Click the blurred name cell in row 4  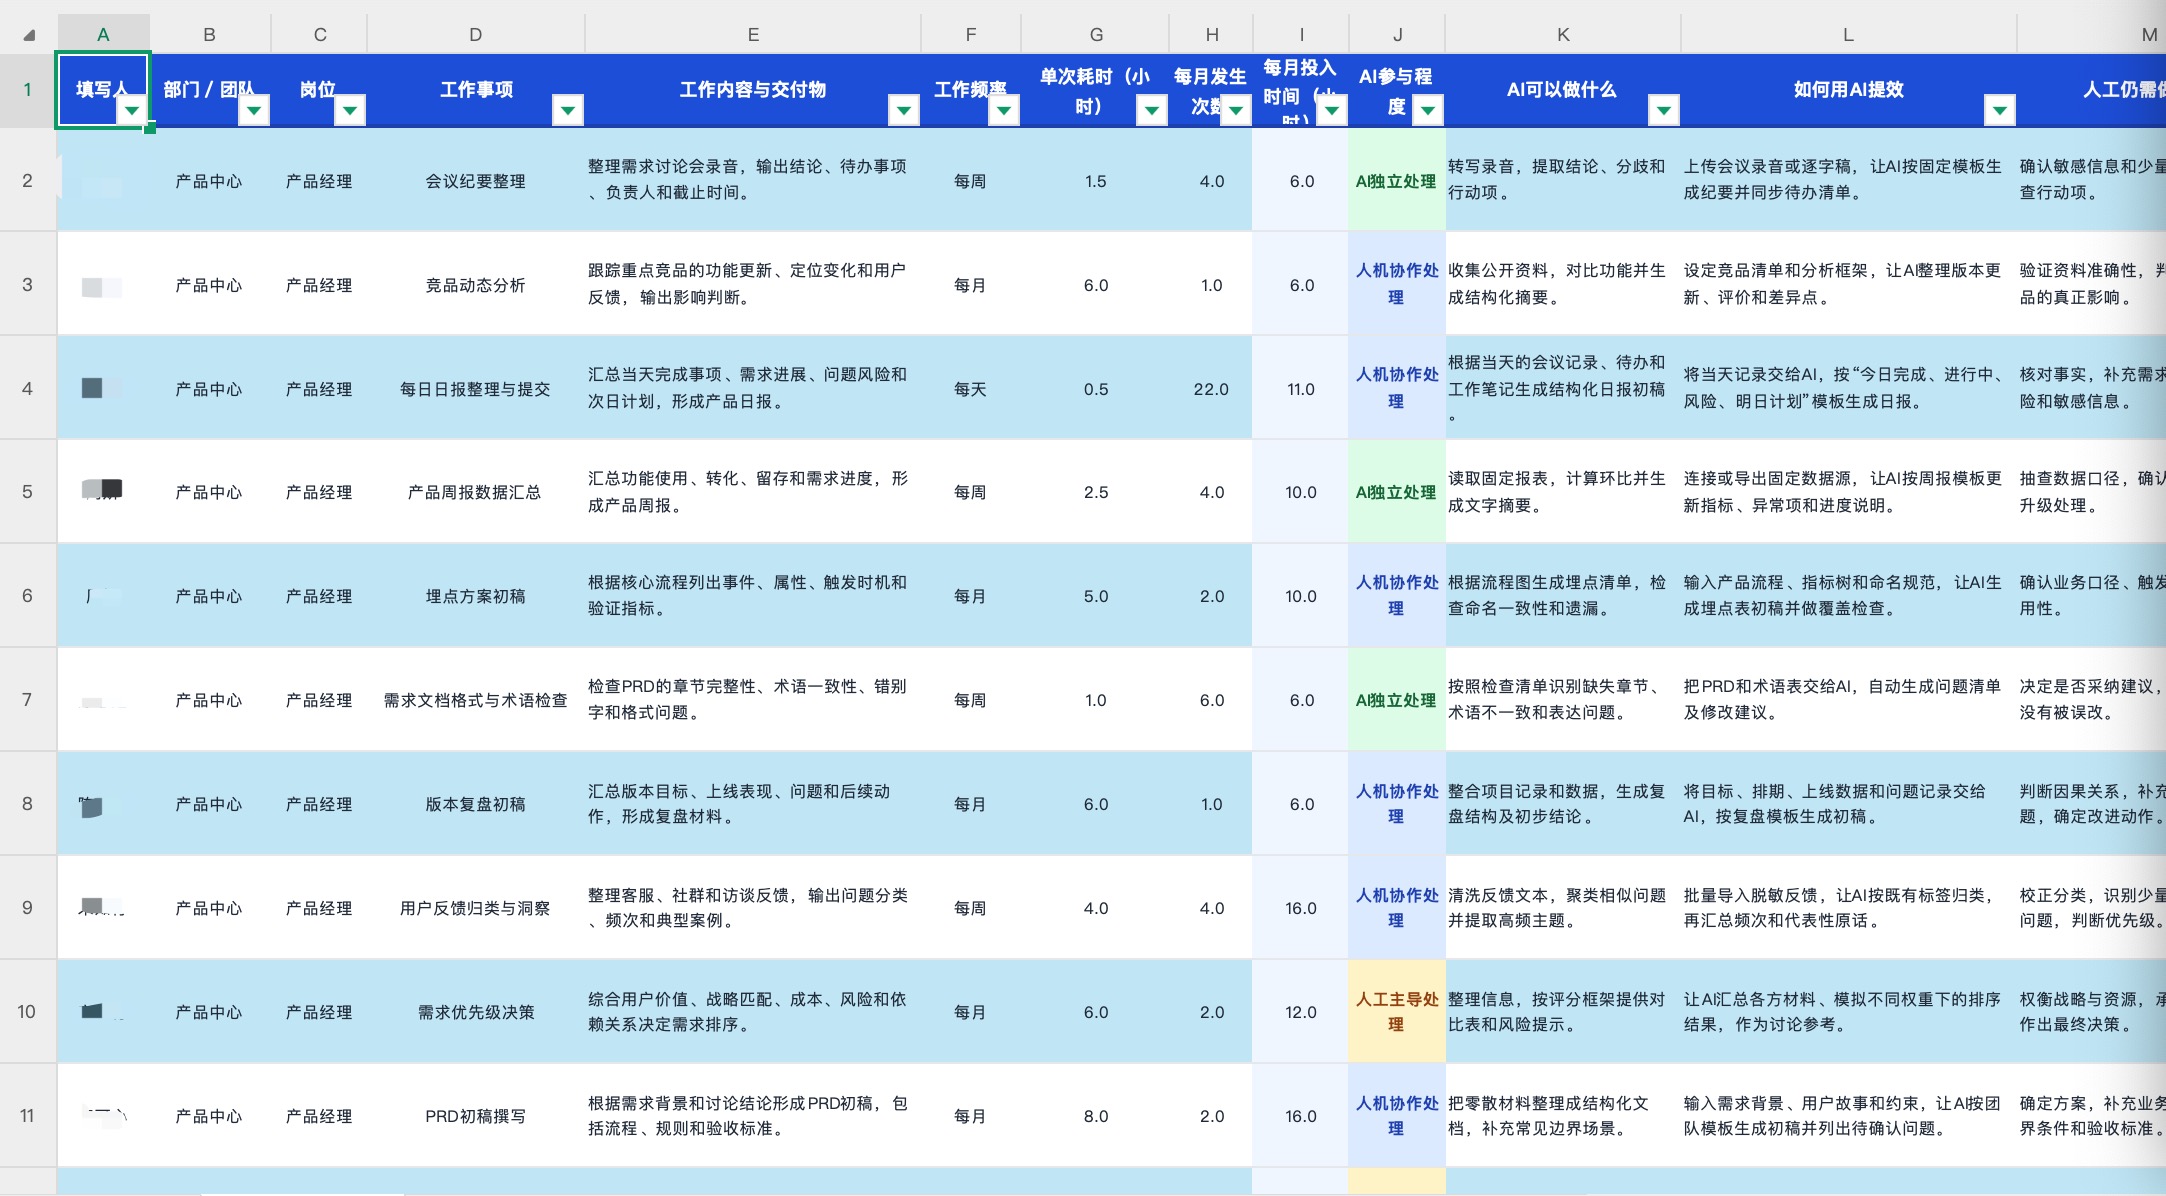coord(103,388)
